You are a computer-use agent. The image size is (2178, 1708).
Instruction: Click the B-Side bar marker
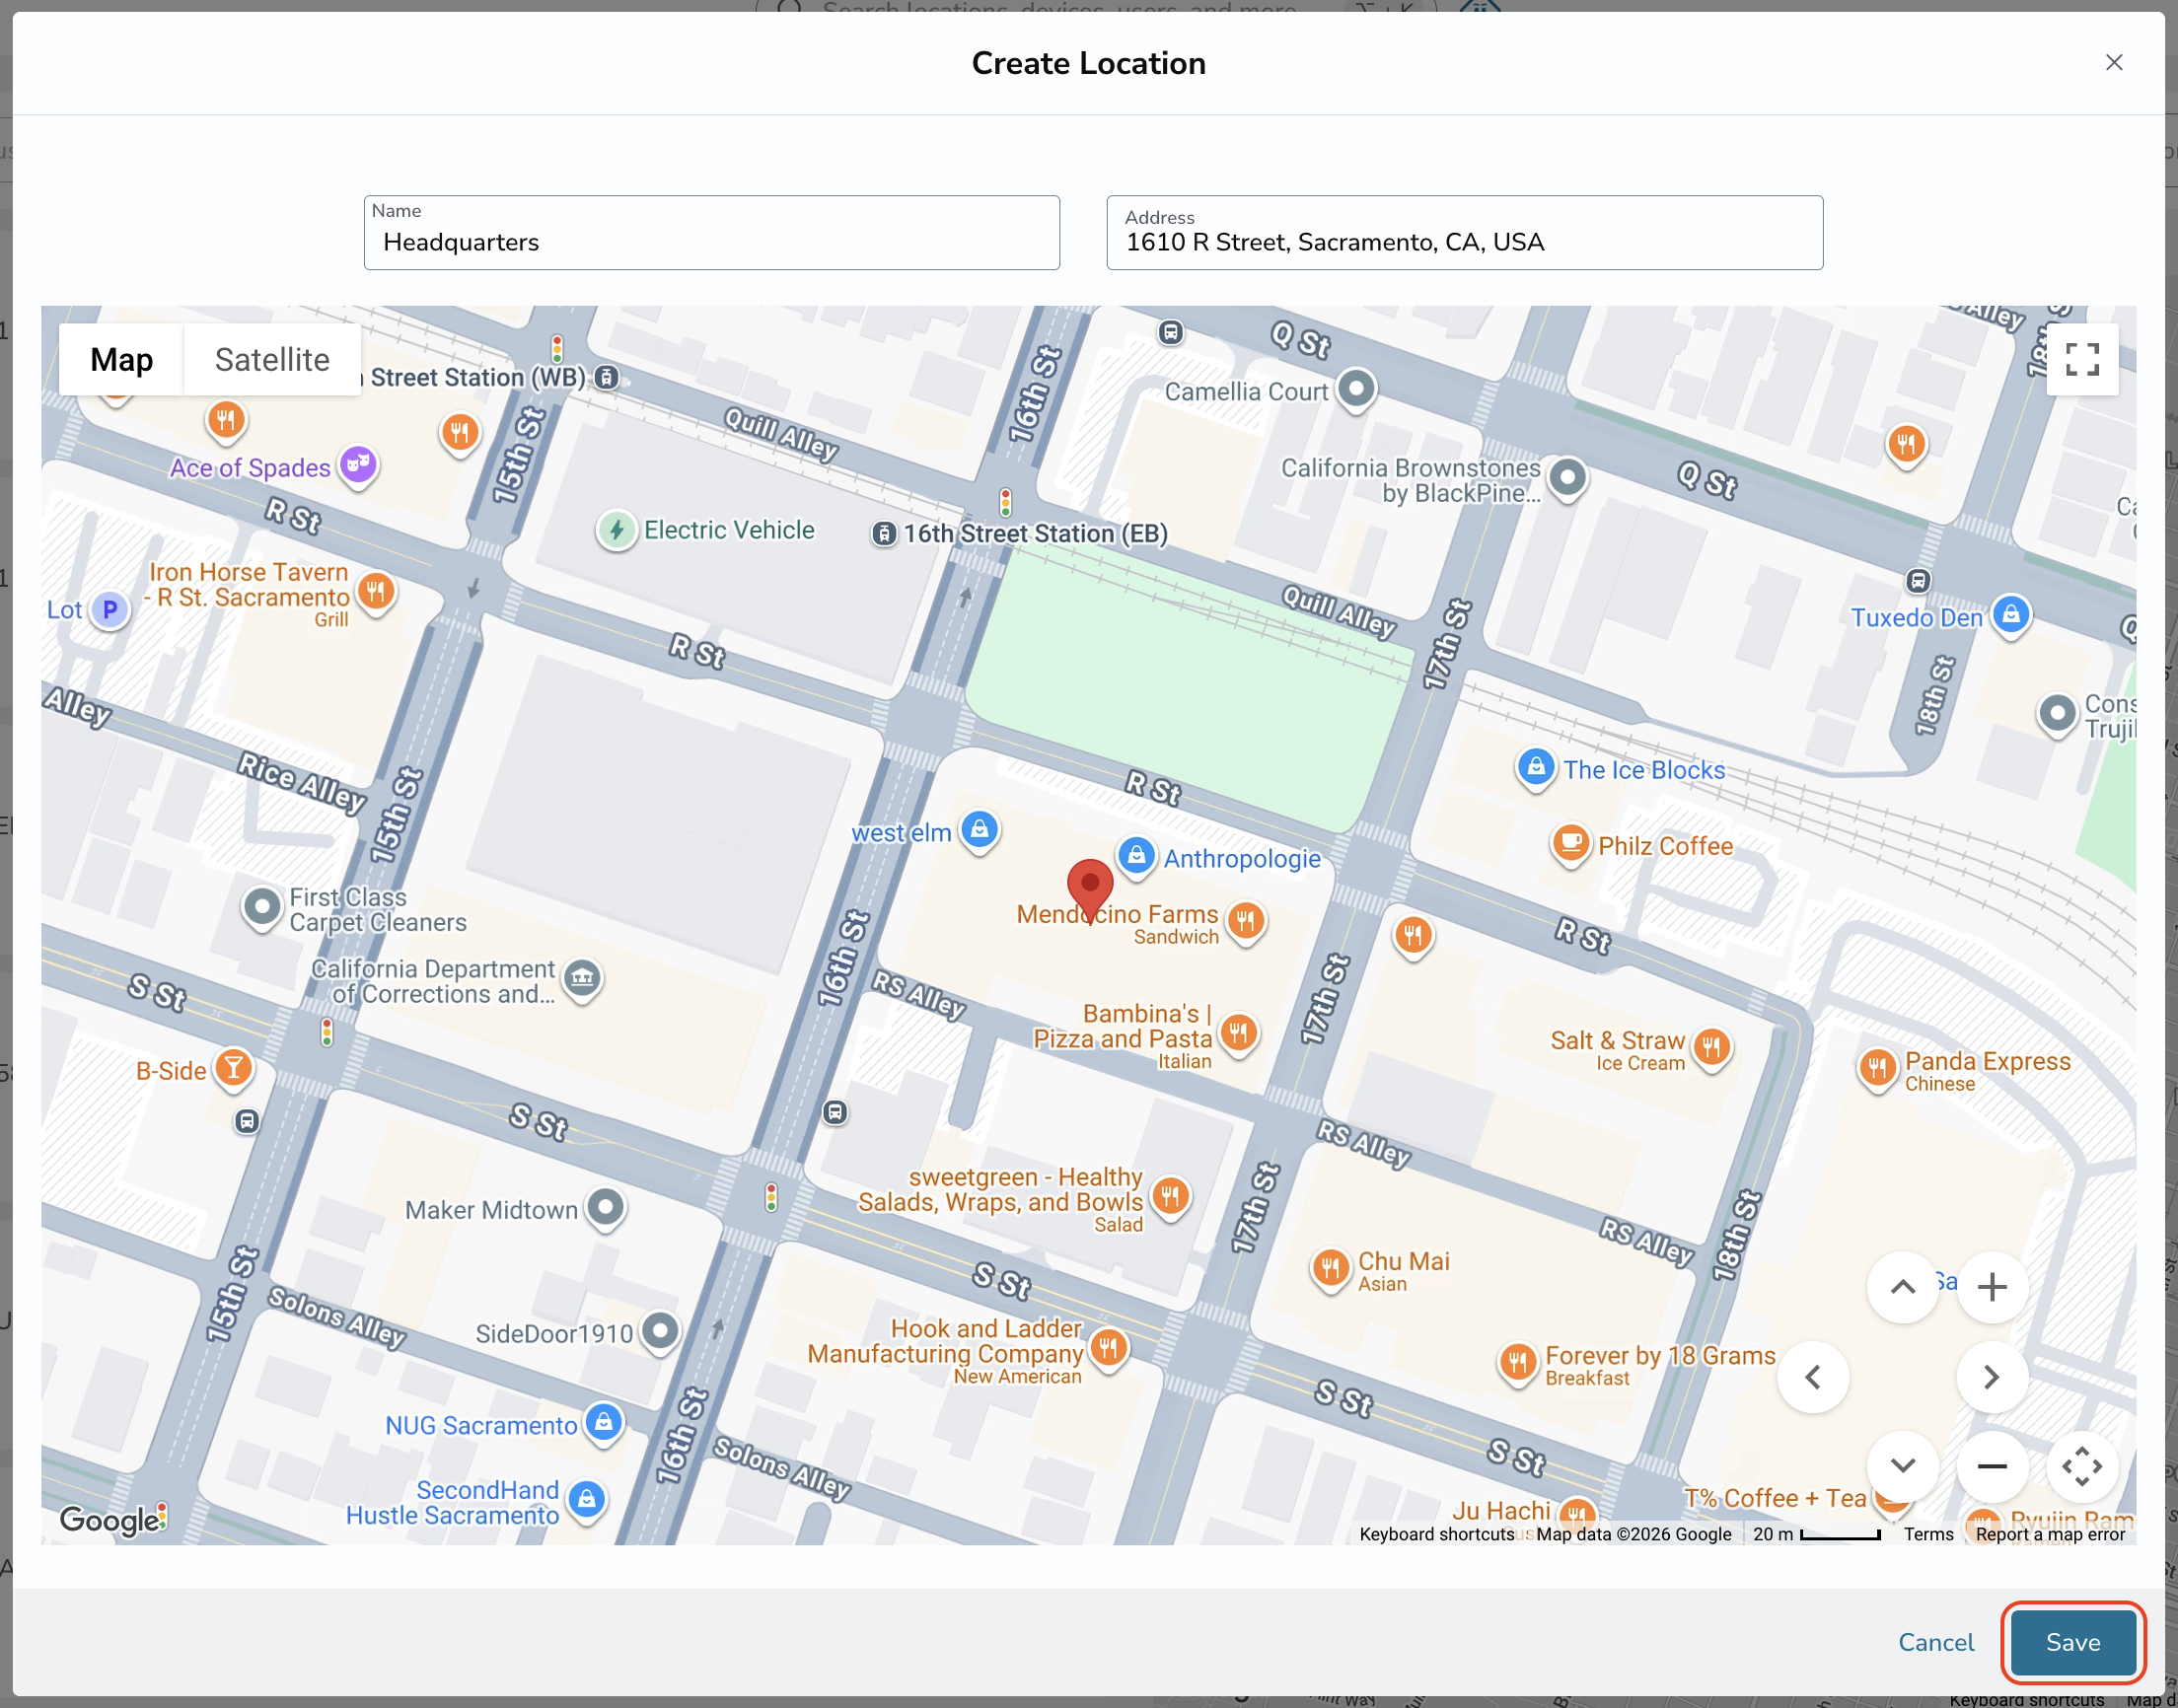232,1069
